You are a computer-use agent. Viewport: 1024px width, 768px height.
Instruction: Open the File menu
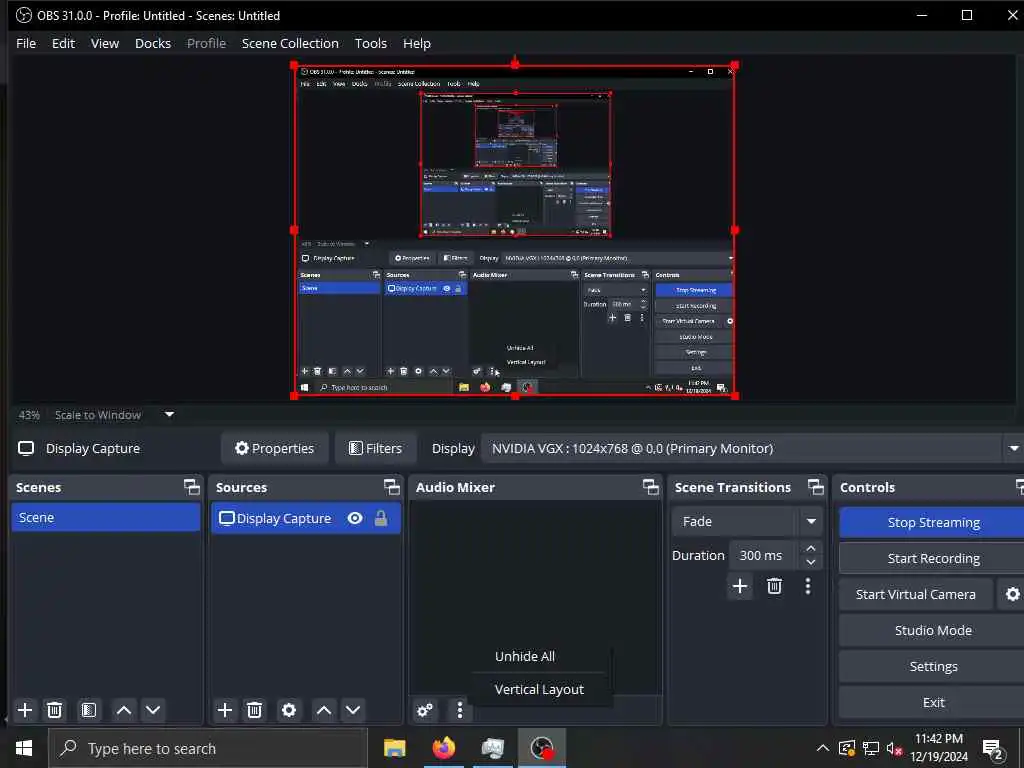click(x=26, y=43)
